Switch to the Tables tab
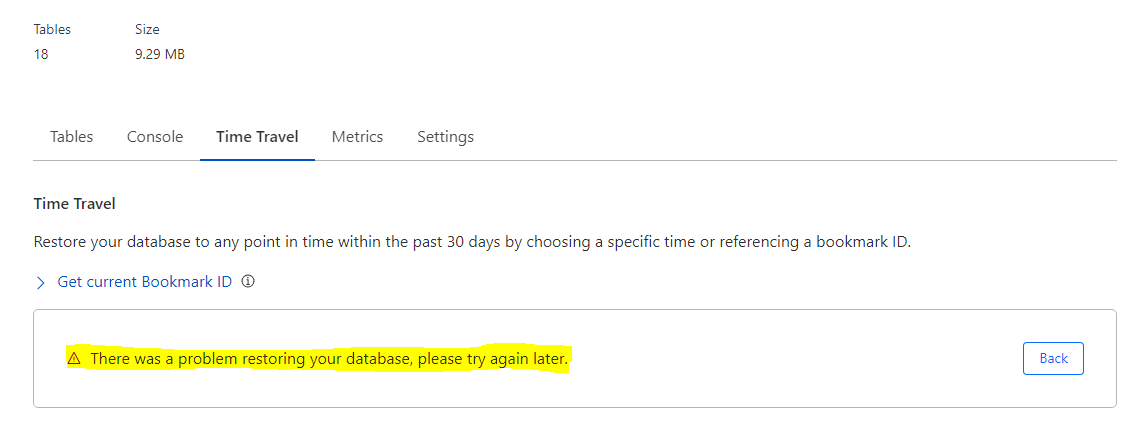 pos(72,137)
